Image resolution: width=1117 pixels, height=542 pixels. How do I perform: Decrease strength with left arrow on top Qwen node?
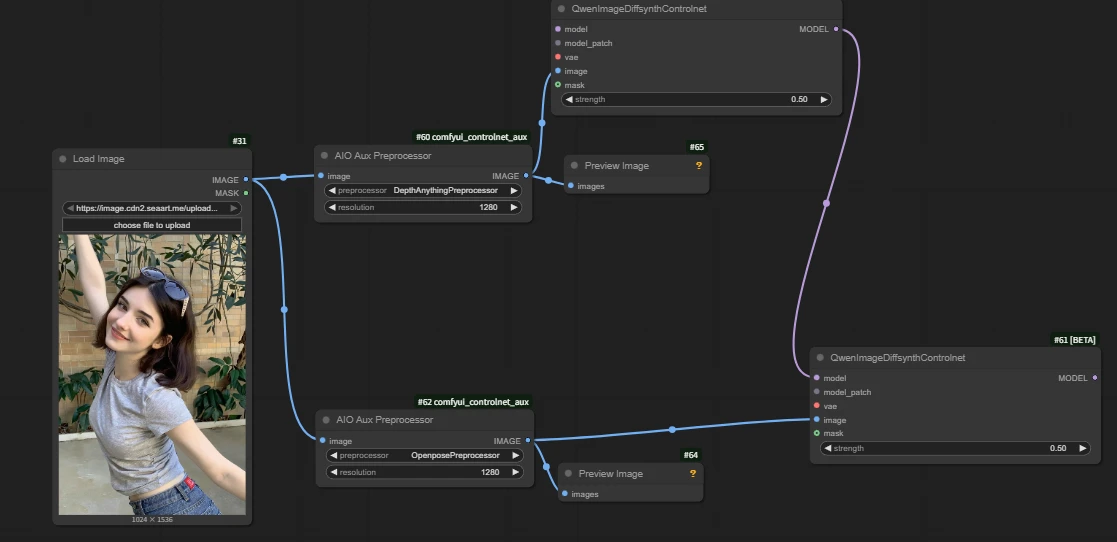pyautogui.click(x=569, y=100)
